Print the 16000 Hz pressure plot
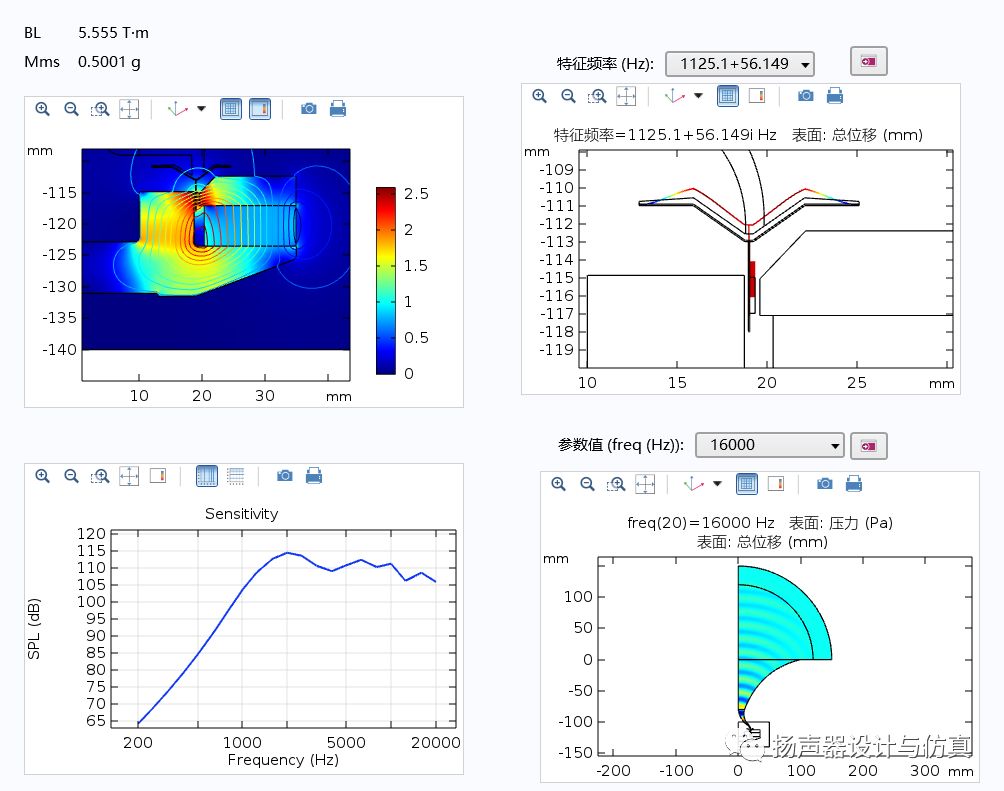The width and height of the screenshot is (1004, 791). [853, 484]
